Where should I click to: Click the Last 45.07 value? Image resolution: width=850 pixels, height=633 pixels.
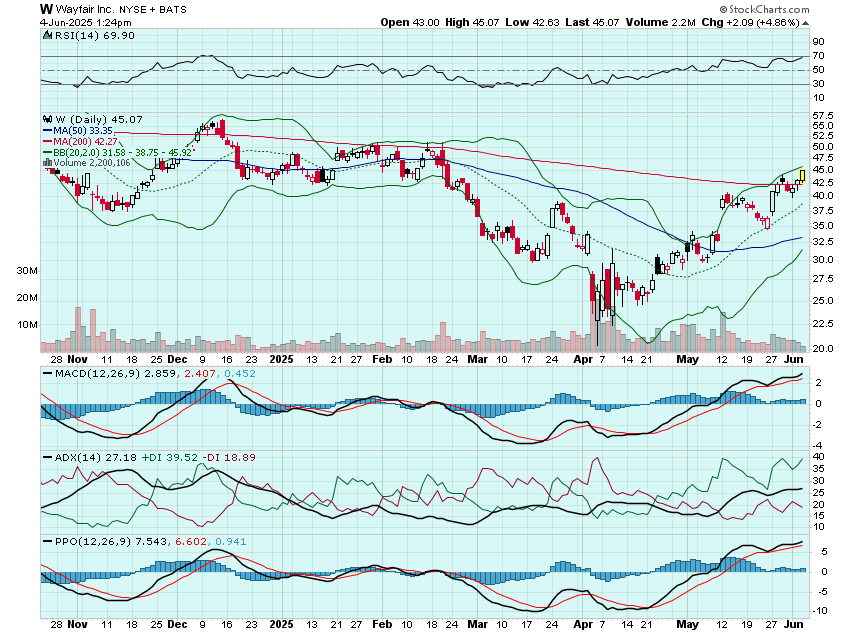[592, 22]
